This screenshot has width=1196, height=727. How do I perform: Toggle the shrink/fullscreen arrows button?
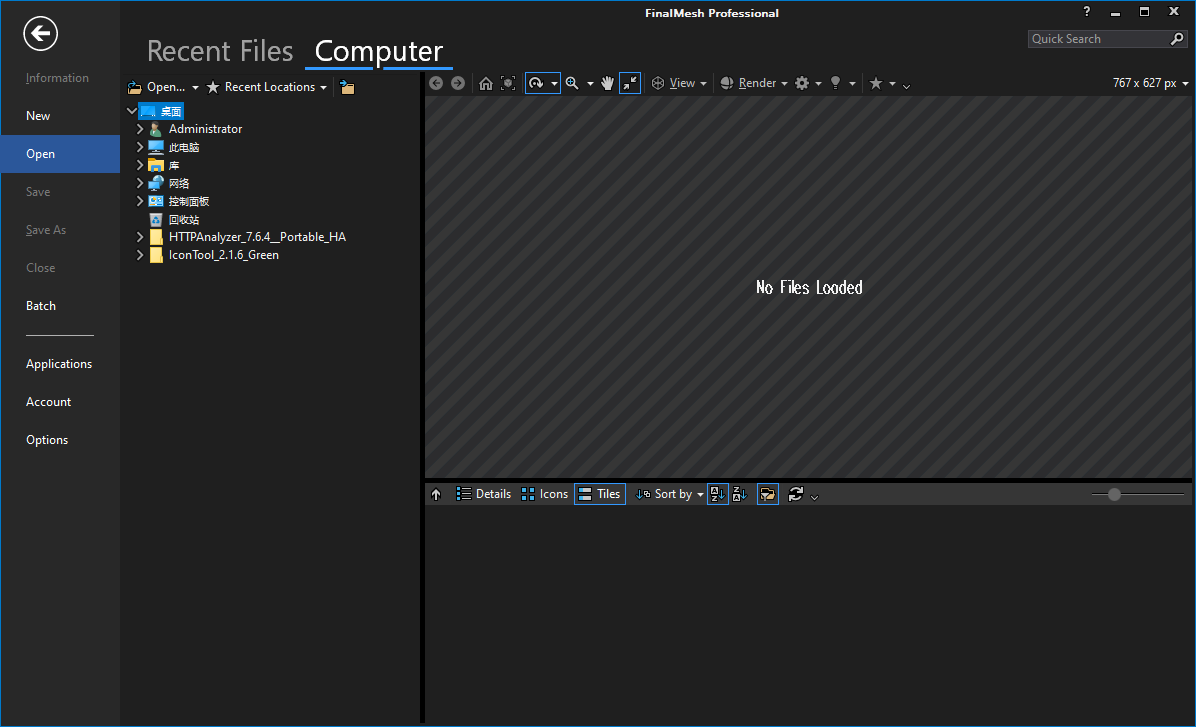pos(630,83)
